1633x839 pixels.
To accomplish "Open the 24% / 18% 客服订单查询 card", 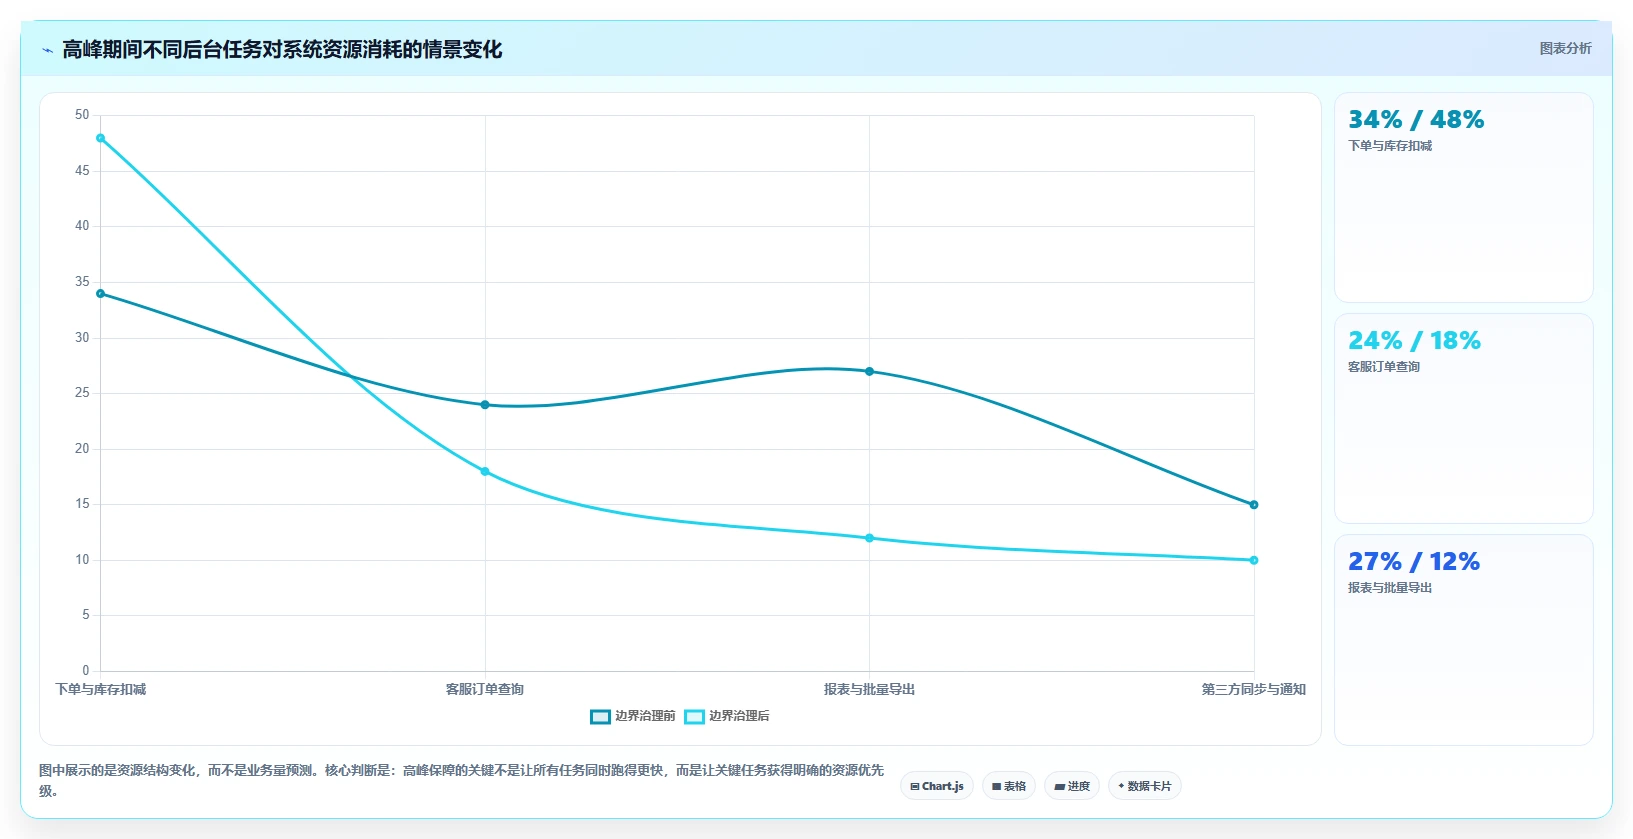I will click(x=1464, y=418).
